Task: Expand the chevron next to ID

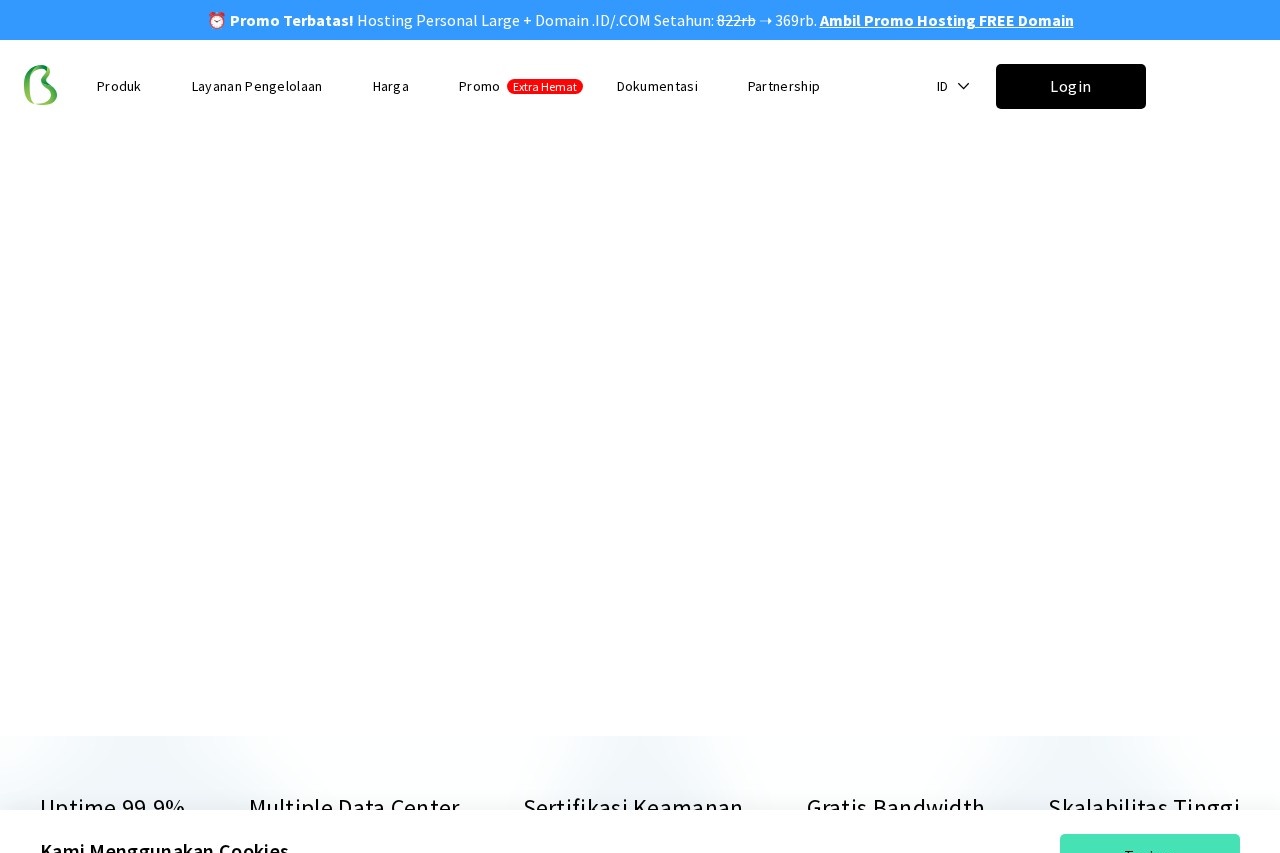Action: (x=963, y=86)
